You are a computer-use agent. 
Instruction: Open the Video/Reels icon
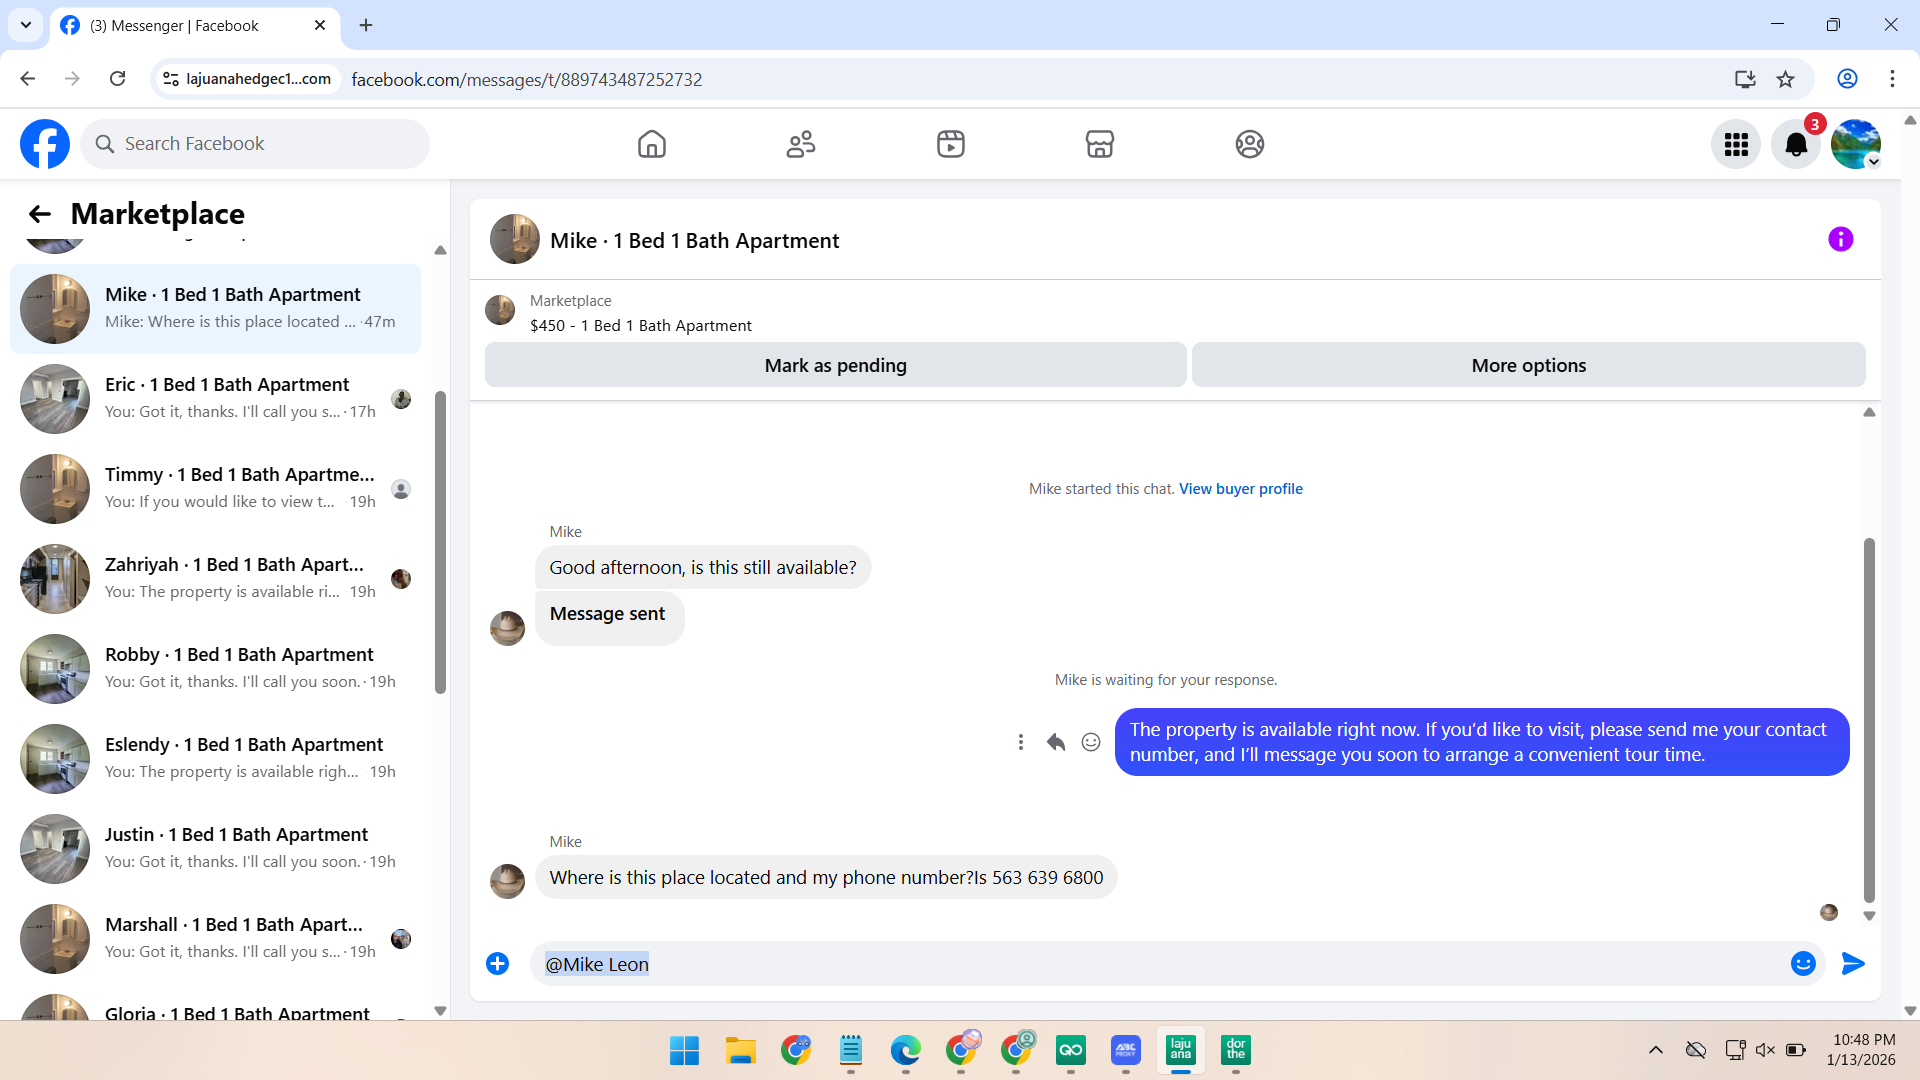coord(950,144)
